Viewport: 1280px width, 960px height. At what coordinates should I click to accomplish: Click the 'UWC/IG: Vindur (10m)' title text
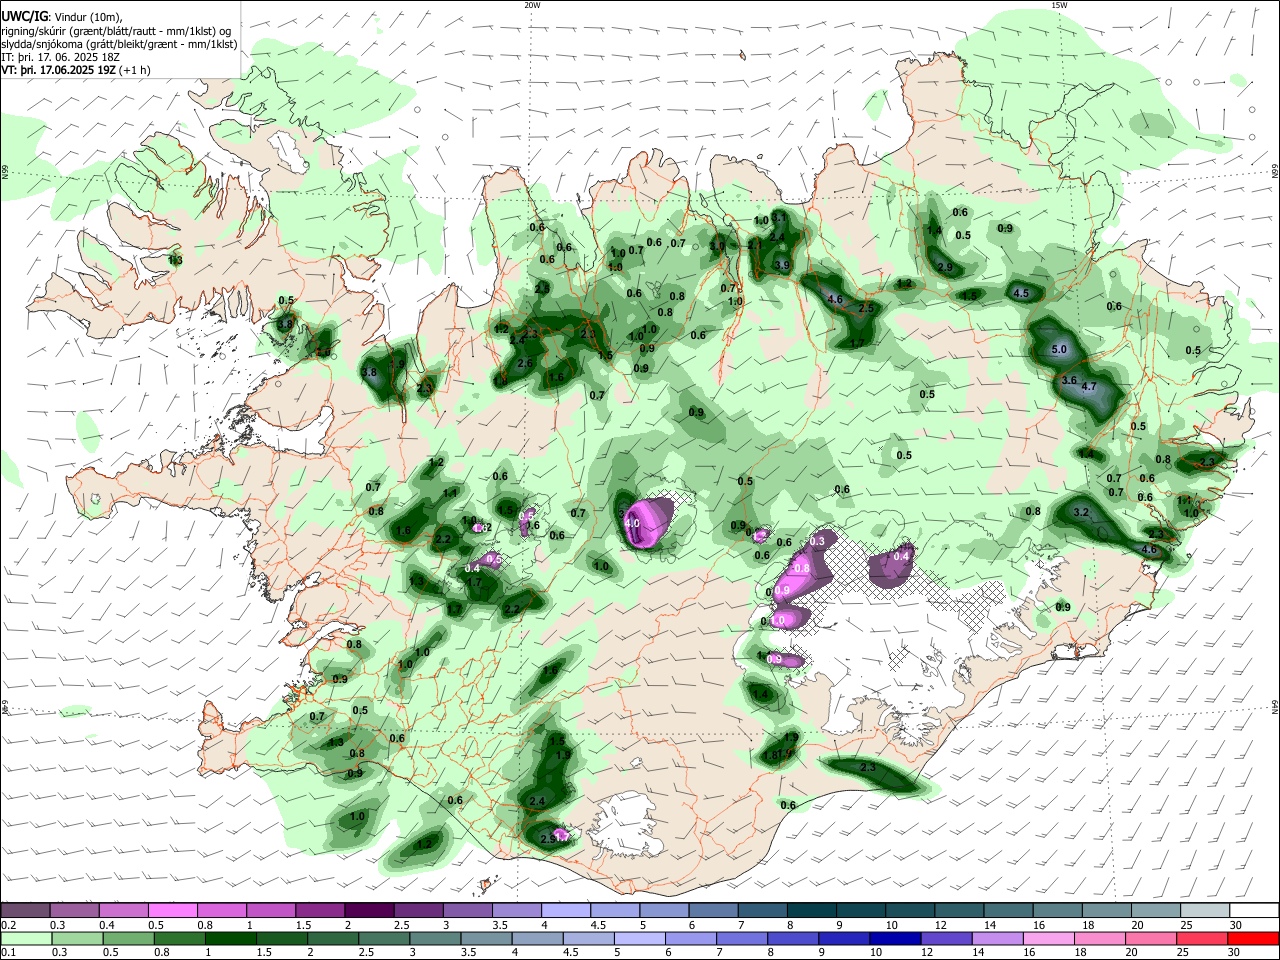pos(61,15)
